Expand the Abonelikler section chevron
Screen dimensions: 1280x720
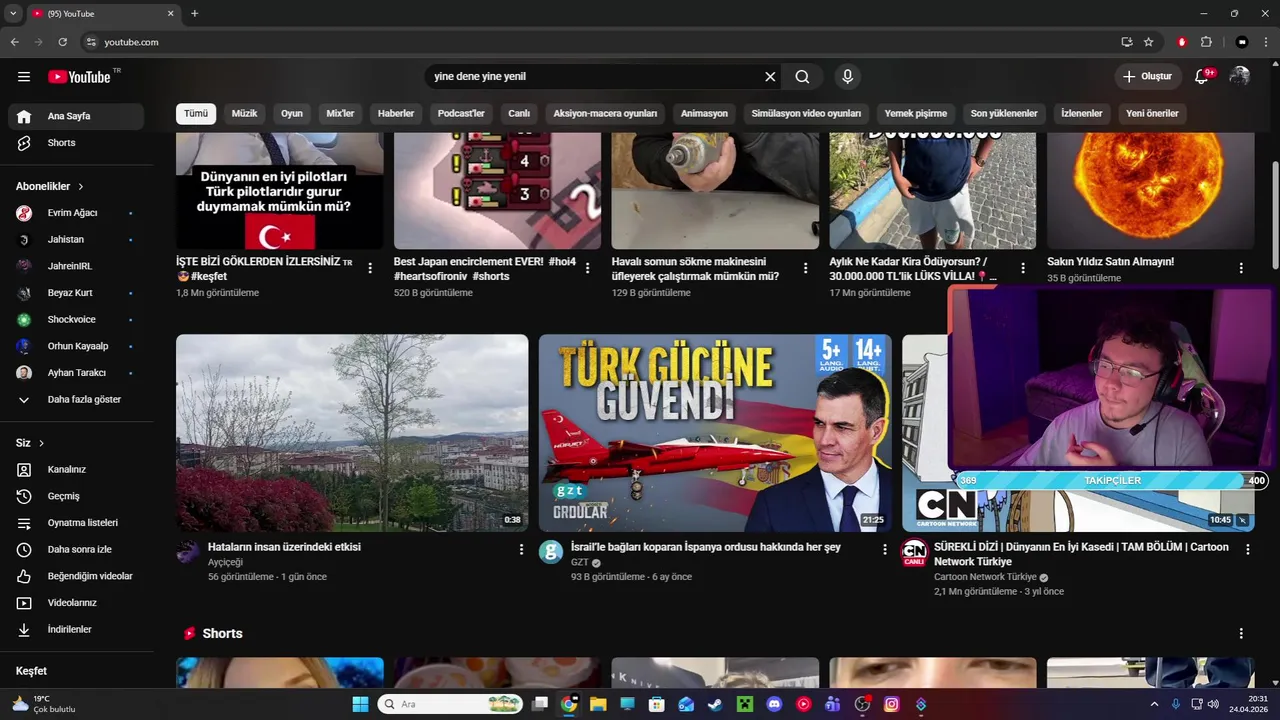(x=81, y=187)
